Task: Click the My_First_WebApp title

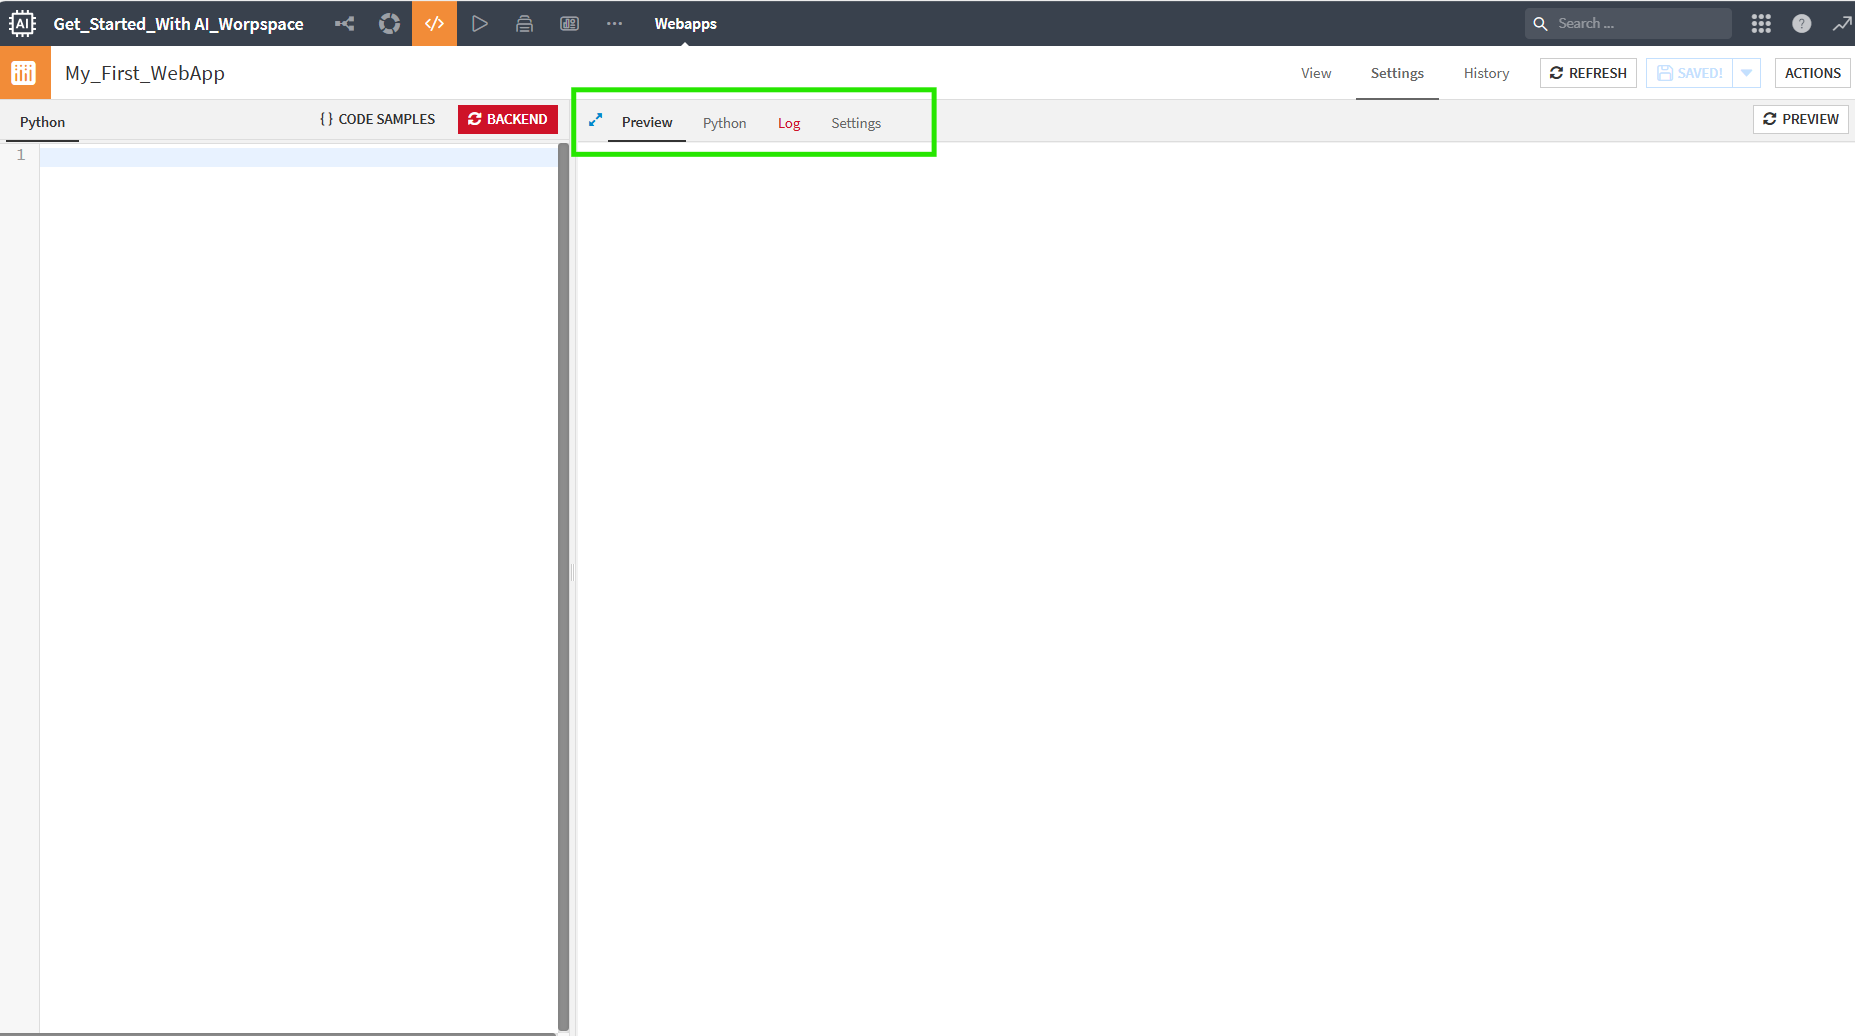Action: pyautogui.click(x=145, y=73)
